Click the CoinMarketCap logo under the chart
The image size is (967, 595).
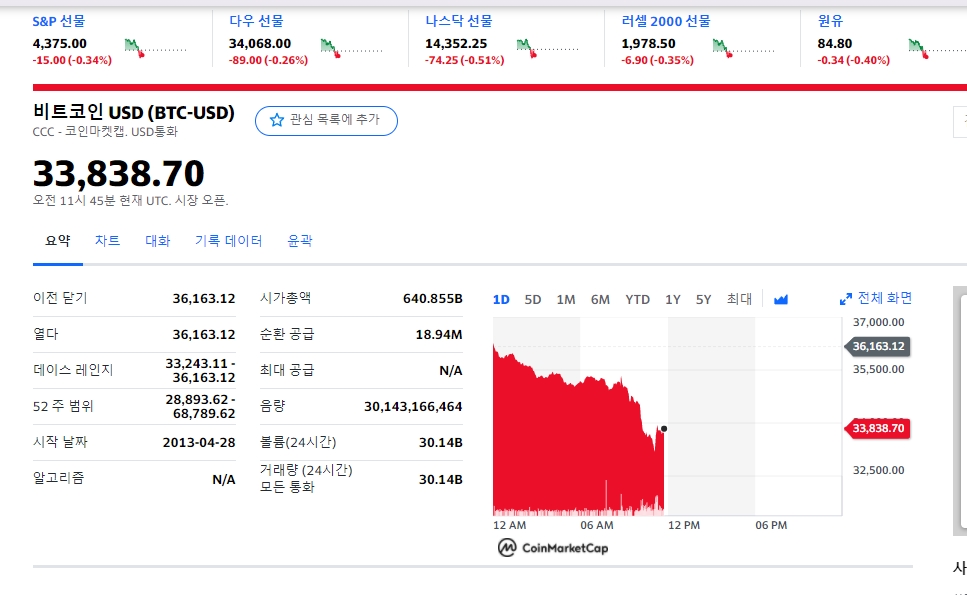[553, 548]
